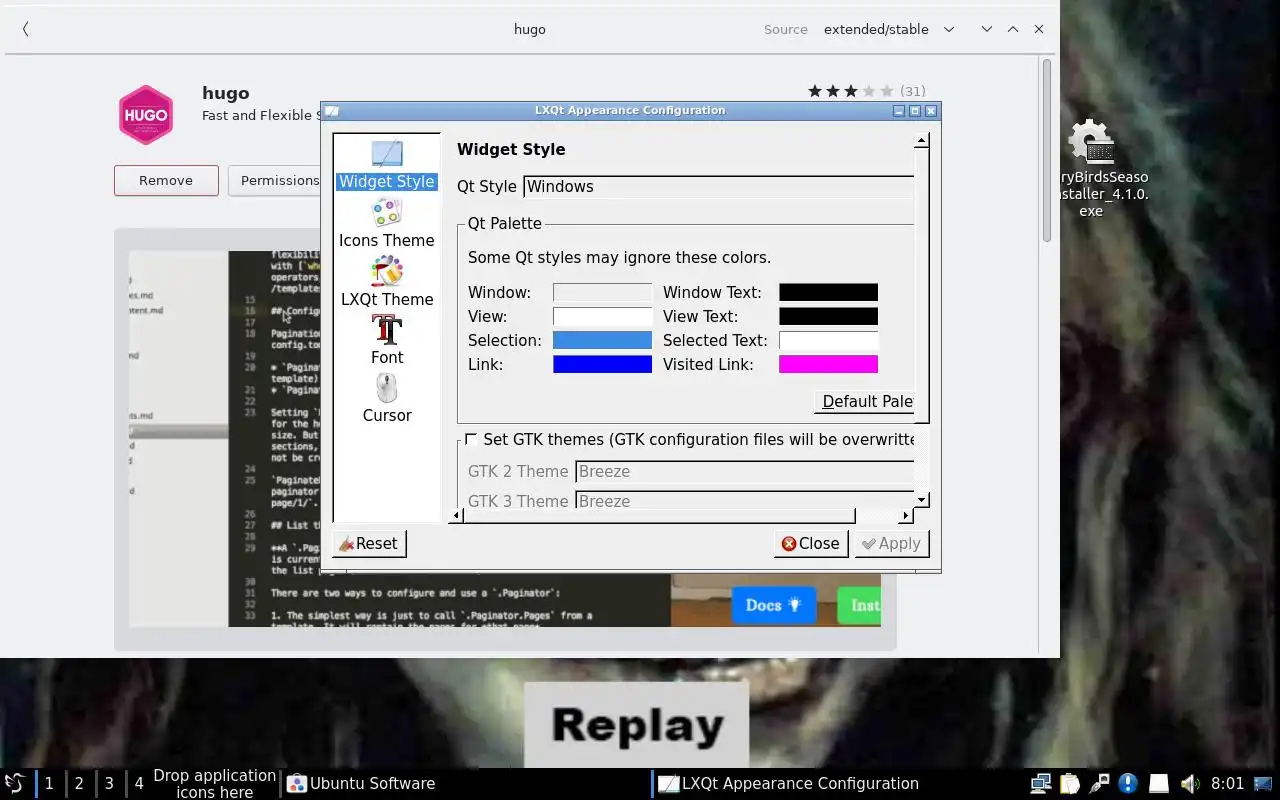Click the Ubuntu Software vertical scrollbar

(x=1047, y=150)
